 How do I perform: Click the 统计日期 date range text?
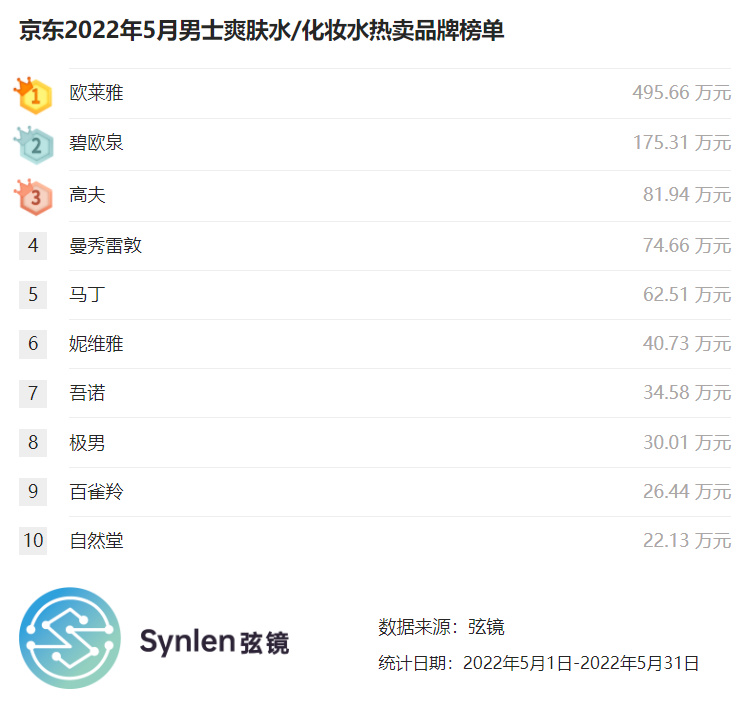pos(539,663)
